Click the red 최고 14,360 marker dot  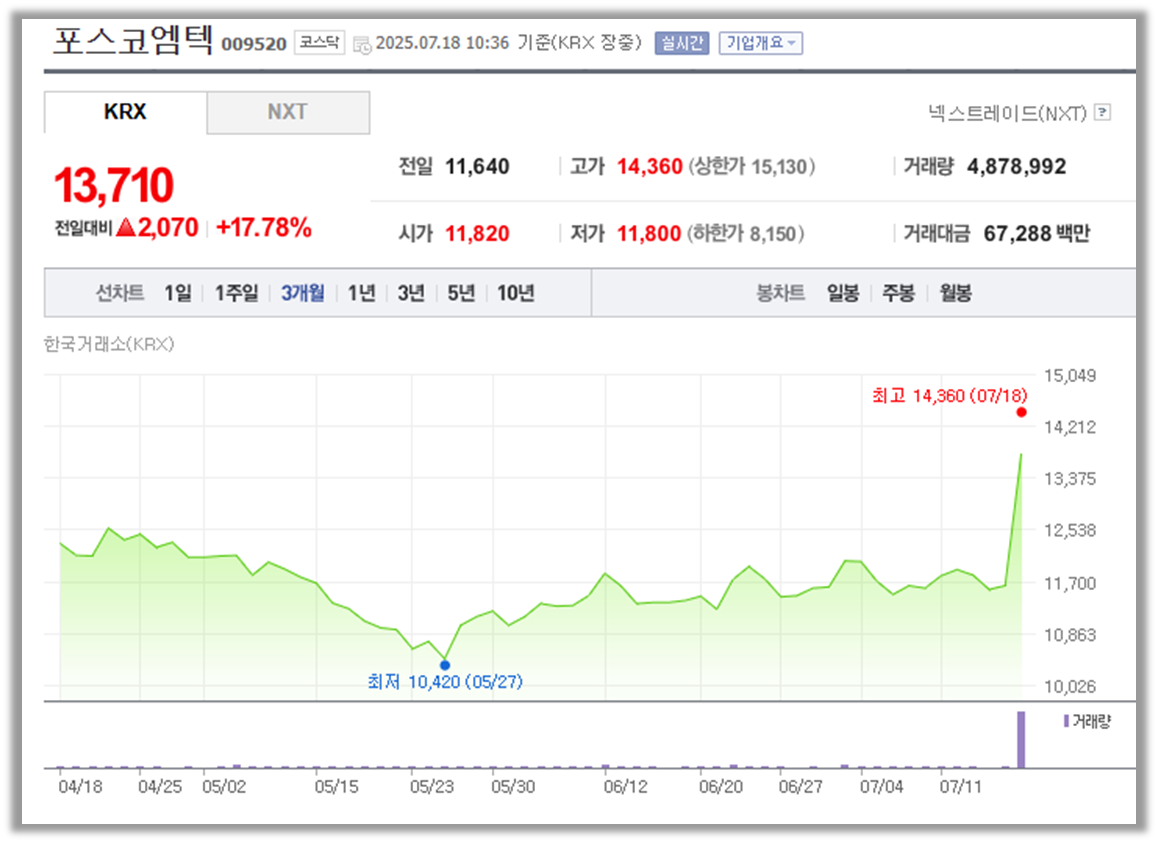coord(1021,412)
